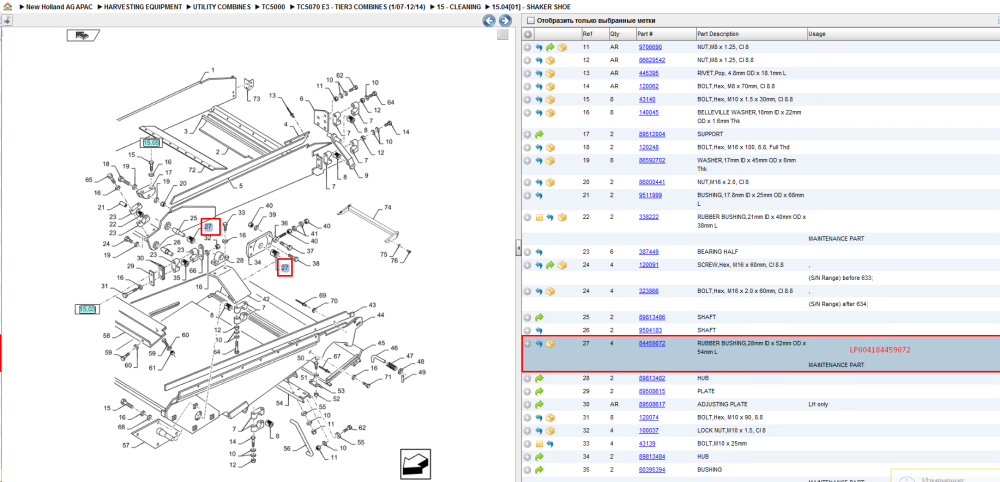The height and width of the screenshot is (482, 1000).
Task: Click gray circle on row Ref 11
Action: pyautogui.click(x=527, y=47)
